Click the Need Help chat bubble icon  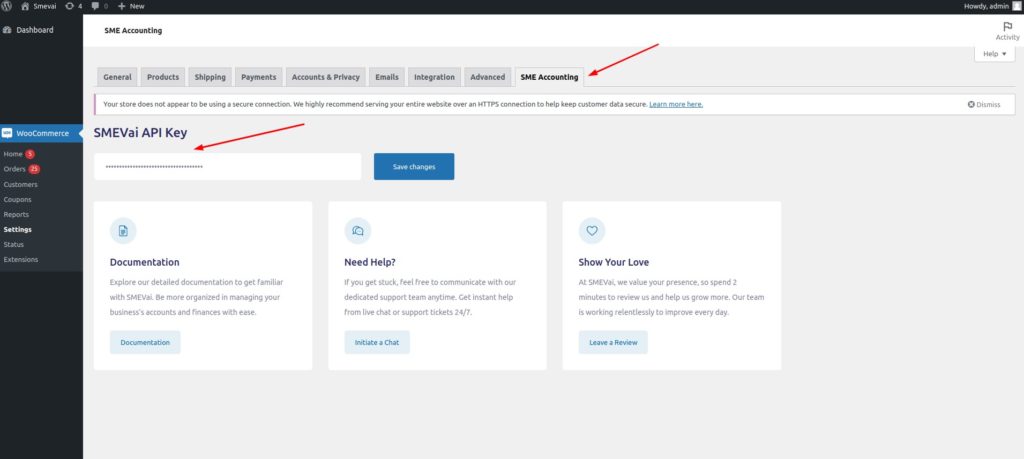(x=358, y=230)
